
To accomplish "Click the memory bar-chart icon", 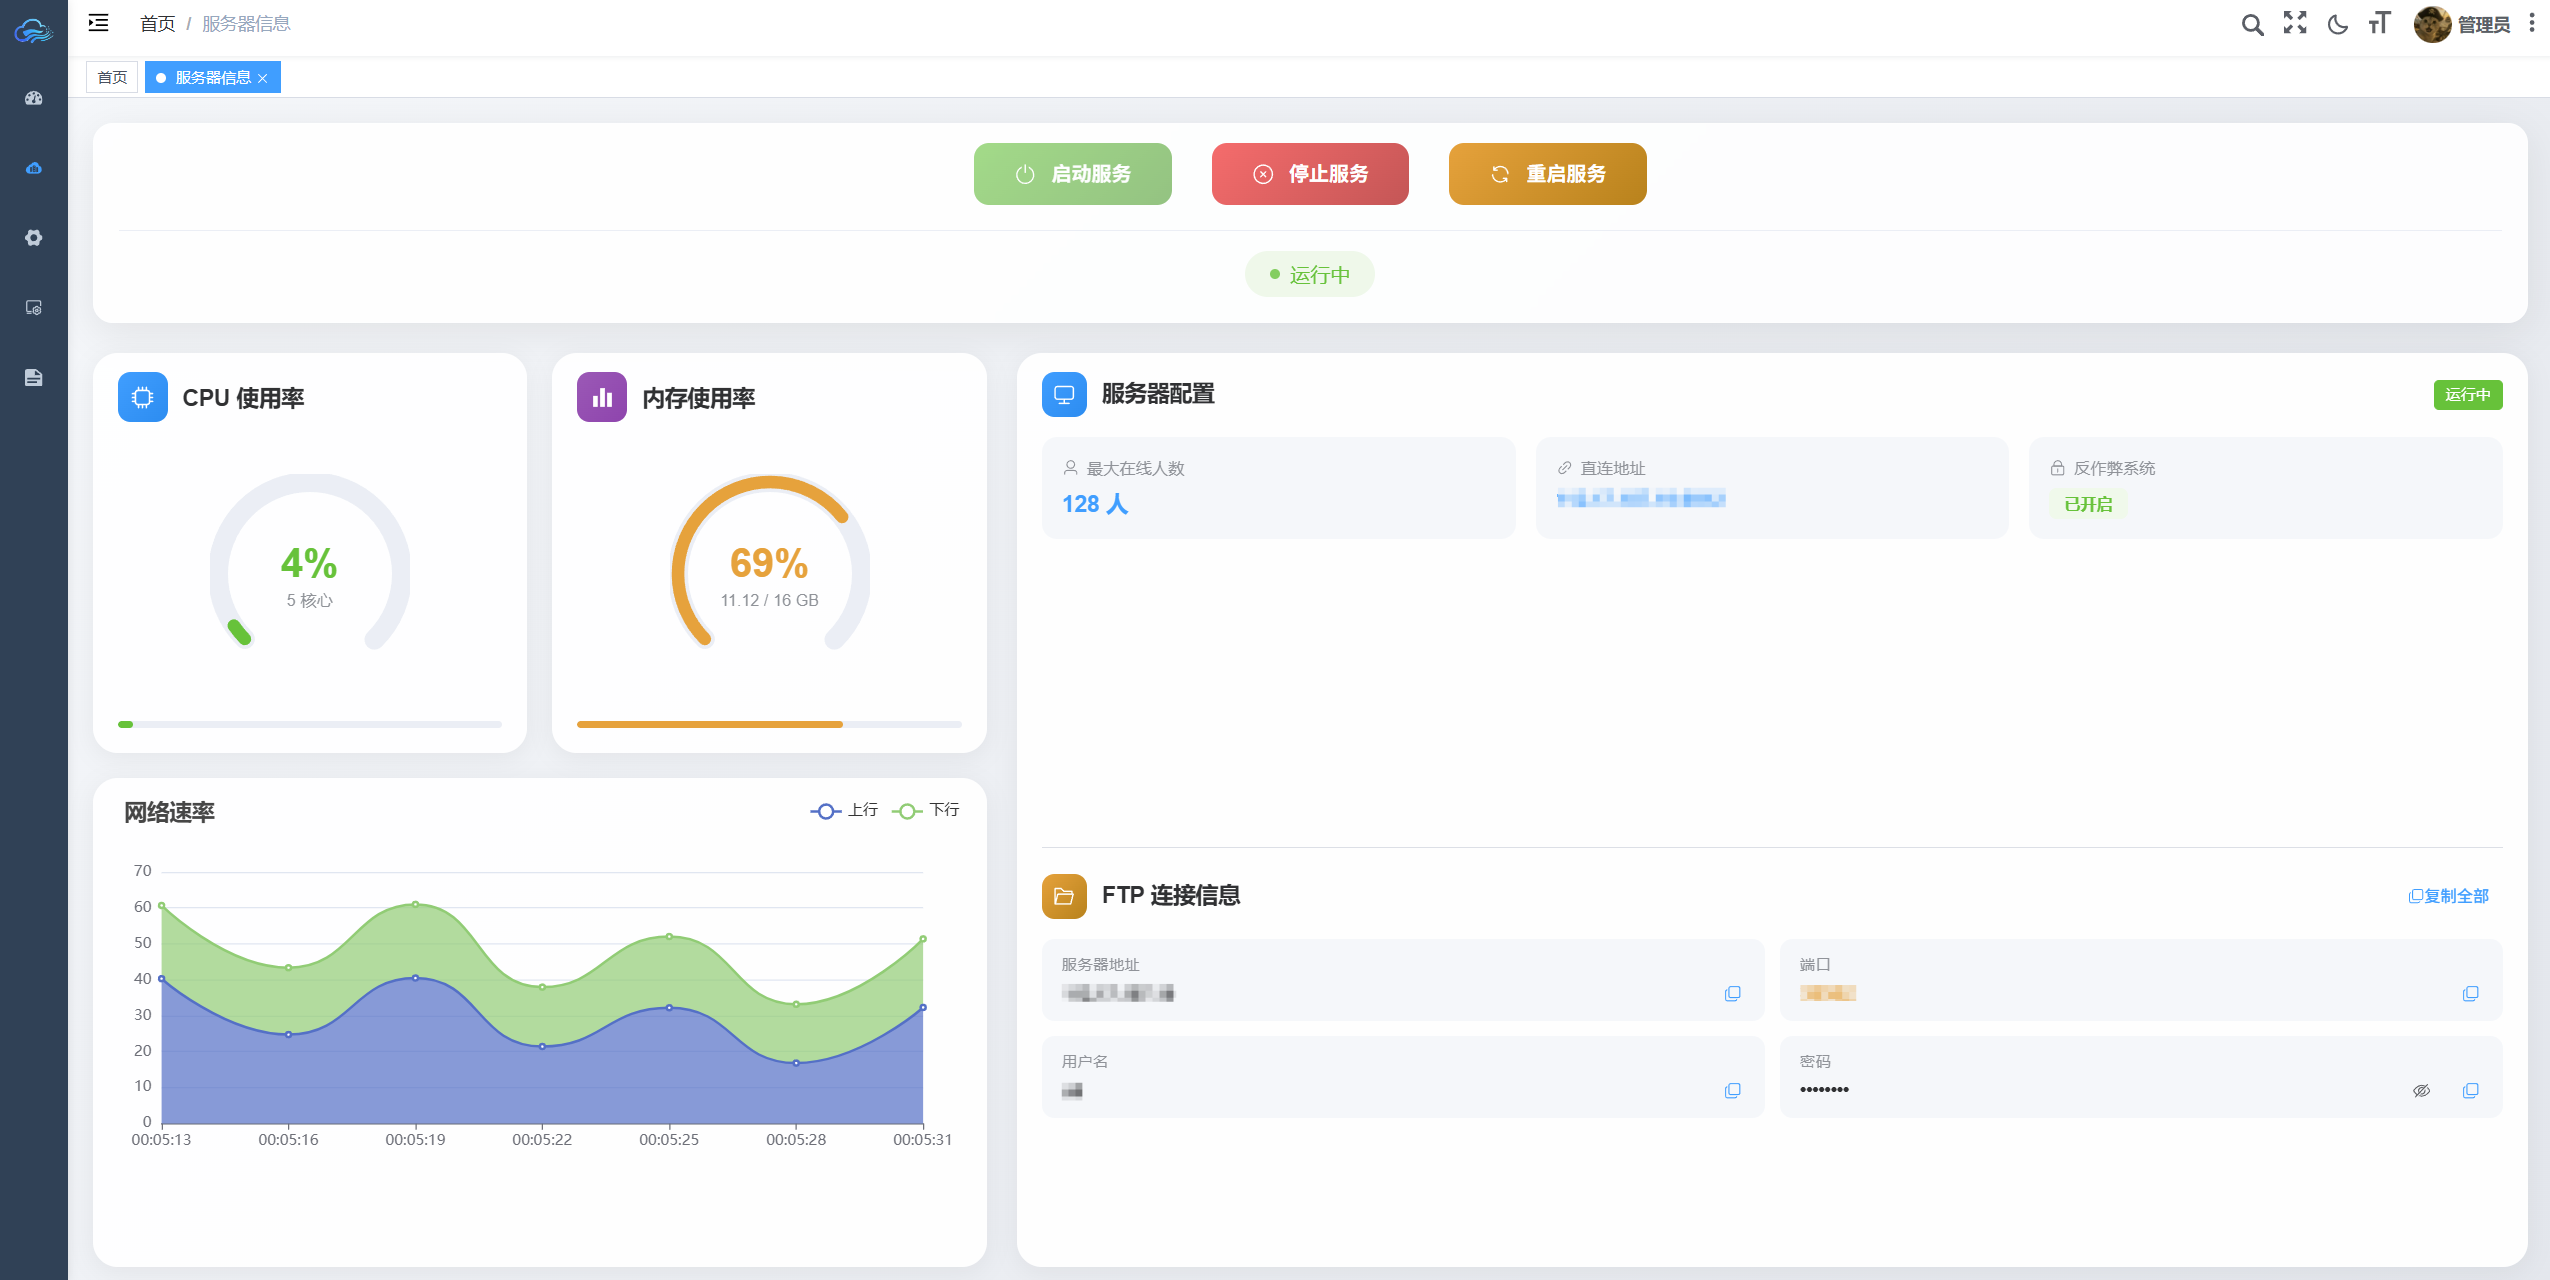I will click(x=602, y=397).
